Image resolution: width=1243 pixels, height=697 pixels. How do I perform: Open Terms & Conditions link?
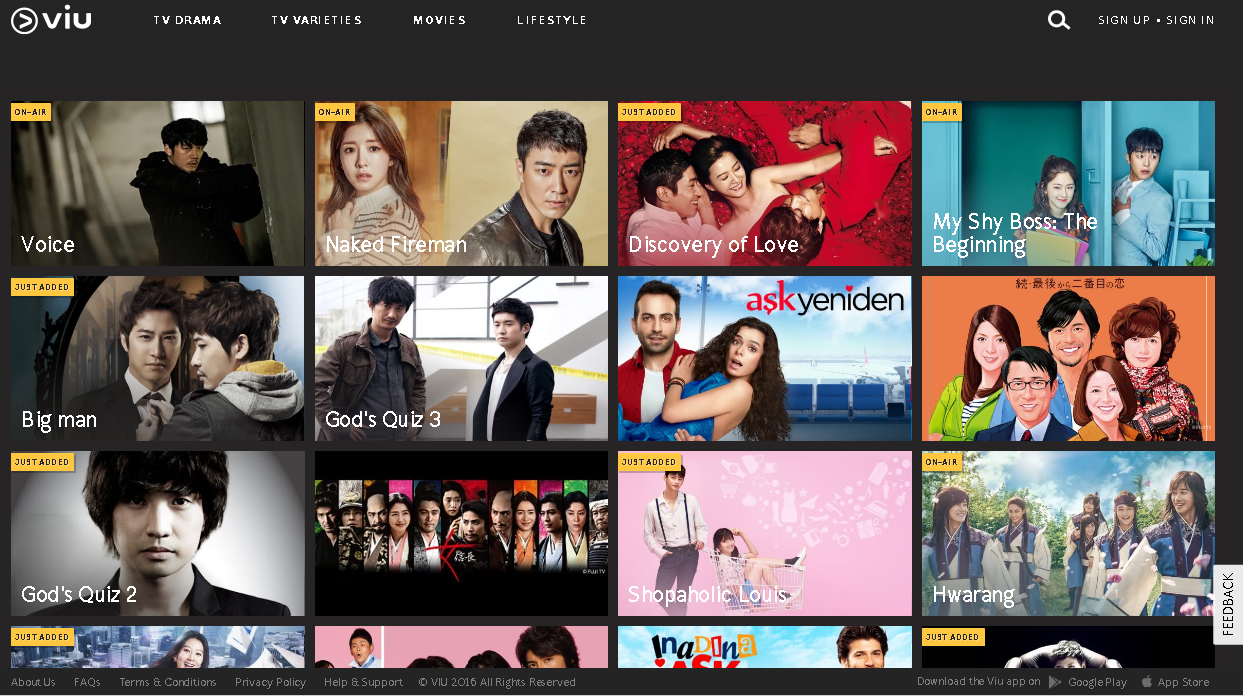coord(168,682)
